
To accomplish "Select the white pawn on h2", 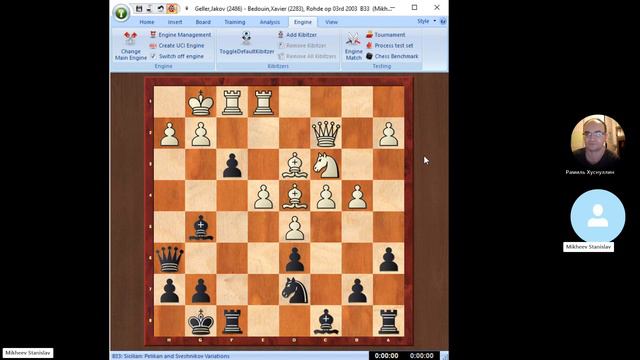I will 169,133.
